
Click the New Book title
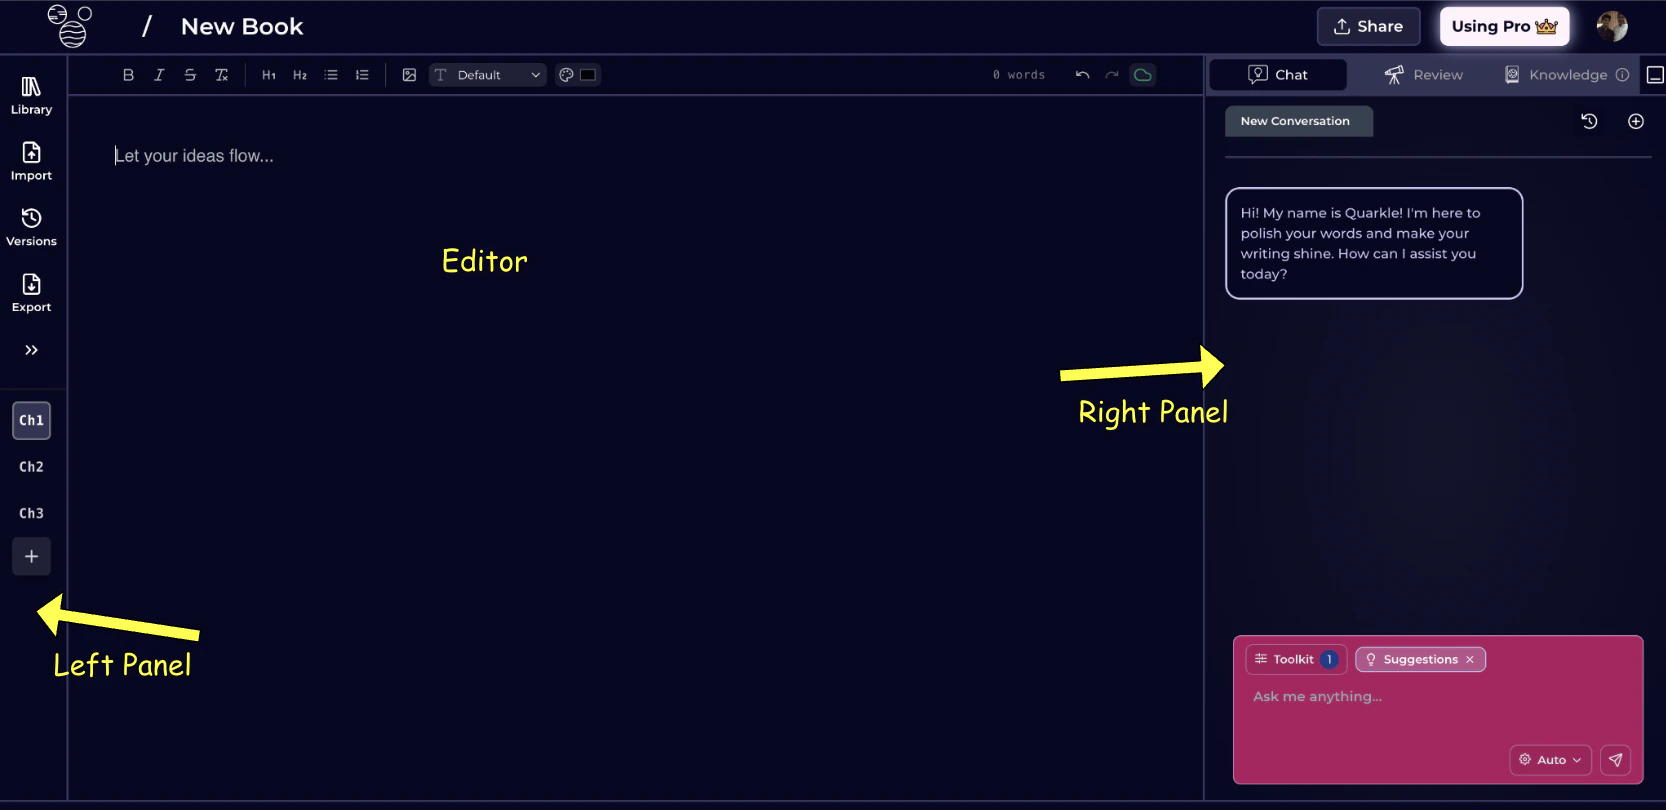click(x=242, y=27)
